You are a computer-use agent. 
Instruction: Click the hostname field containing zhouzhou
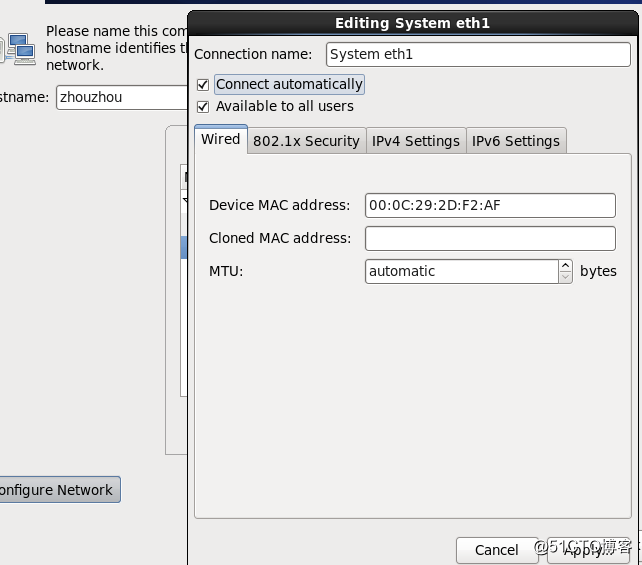point(122,97)
